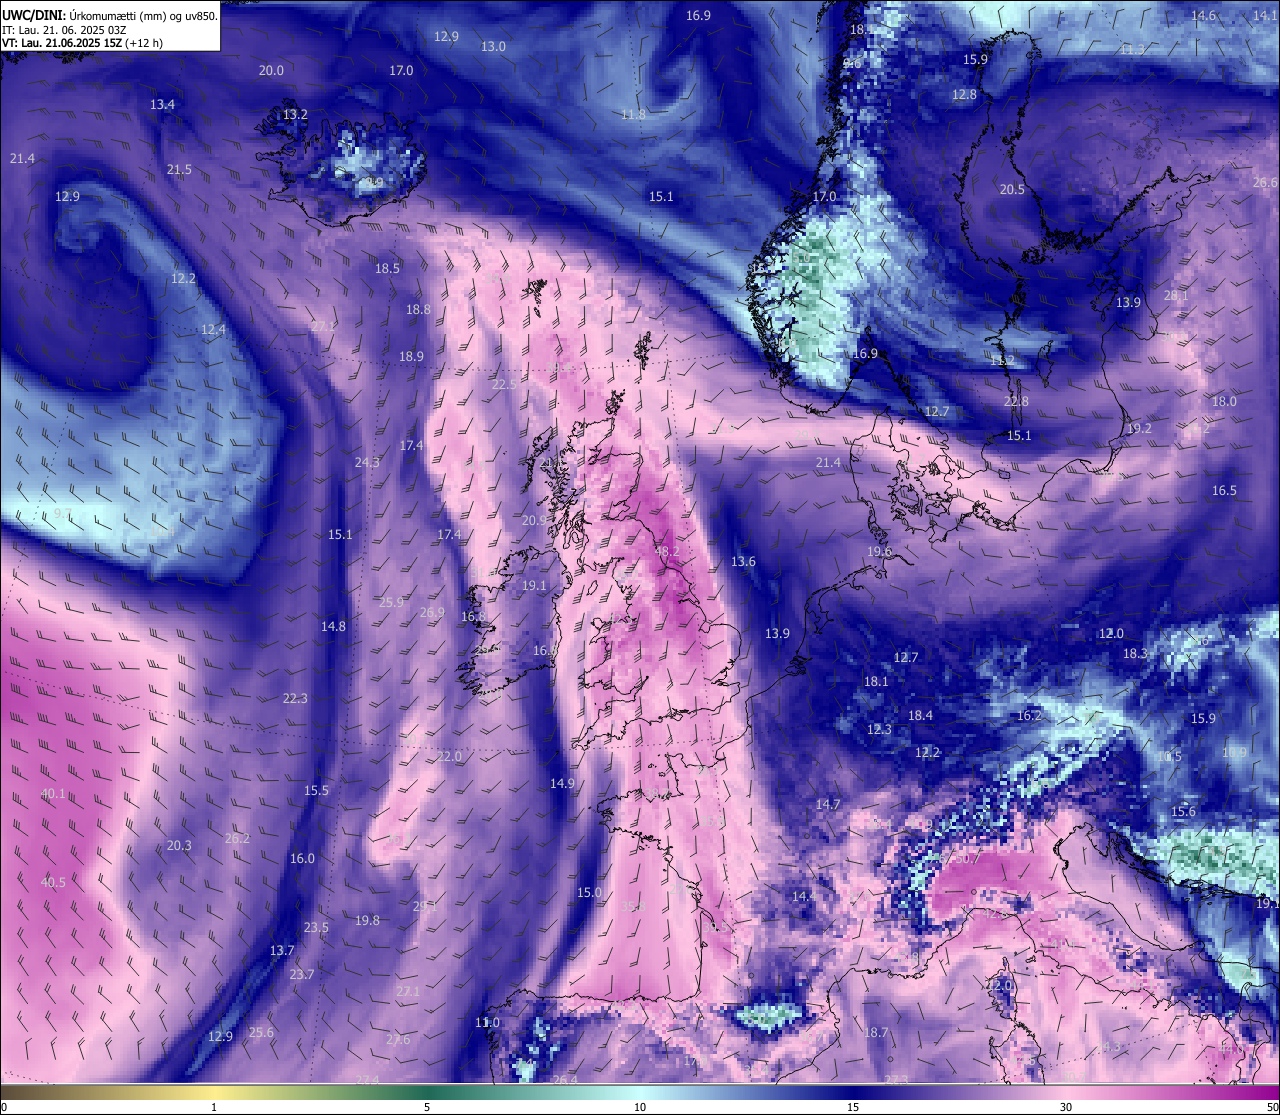Image resolution: width=1280 pixels, height=1115 pixels.
Task: Click the 21.5 value on the map
Action: (179, 169)
